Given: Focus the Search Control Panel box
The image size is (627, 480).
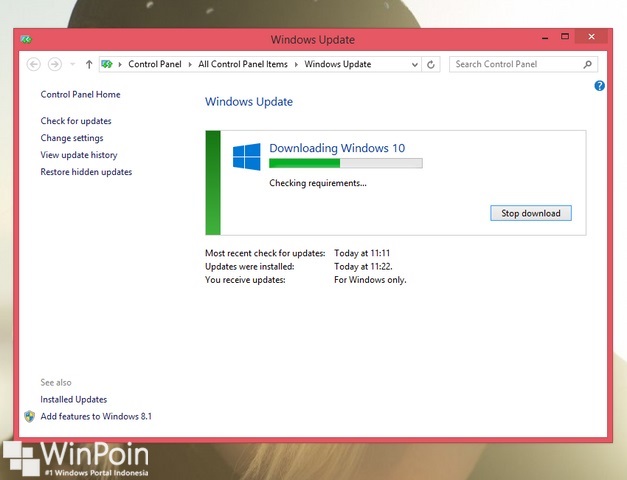Looking at the screenshot, I should click(523, 64).
